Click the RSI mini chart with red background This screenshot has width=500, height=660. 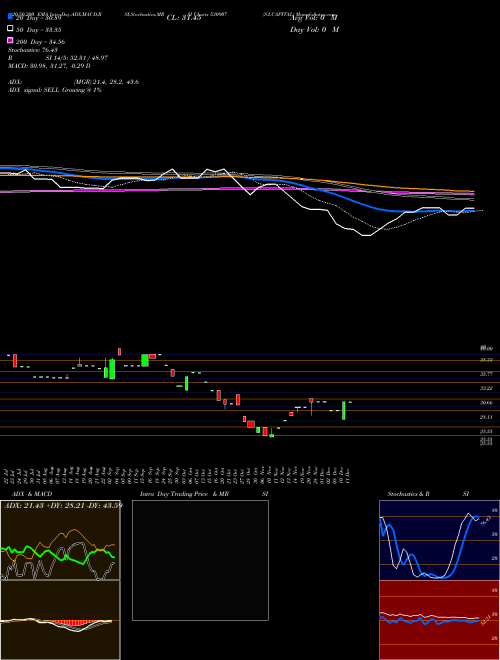point(439,620)
